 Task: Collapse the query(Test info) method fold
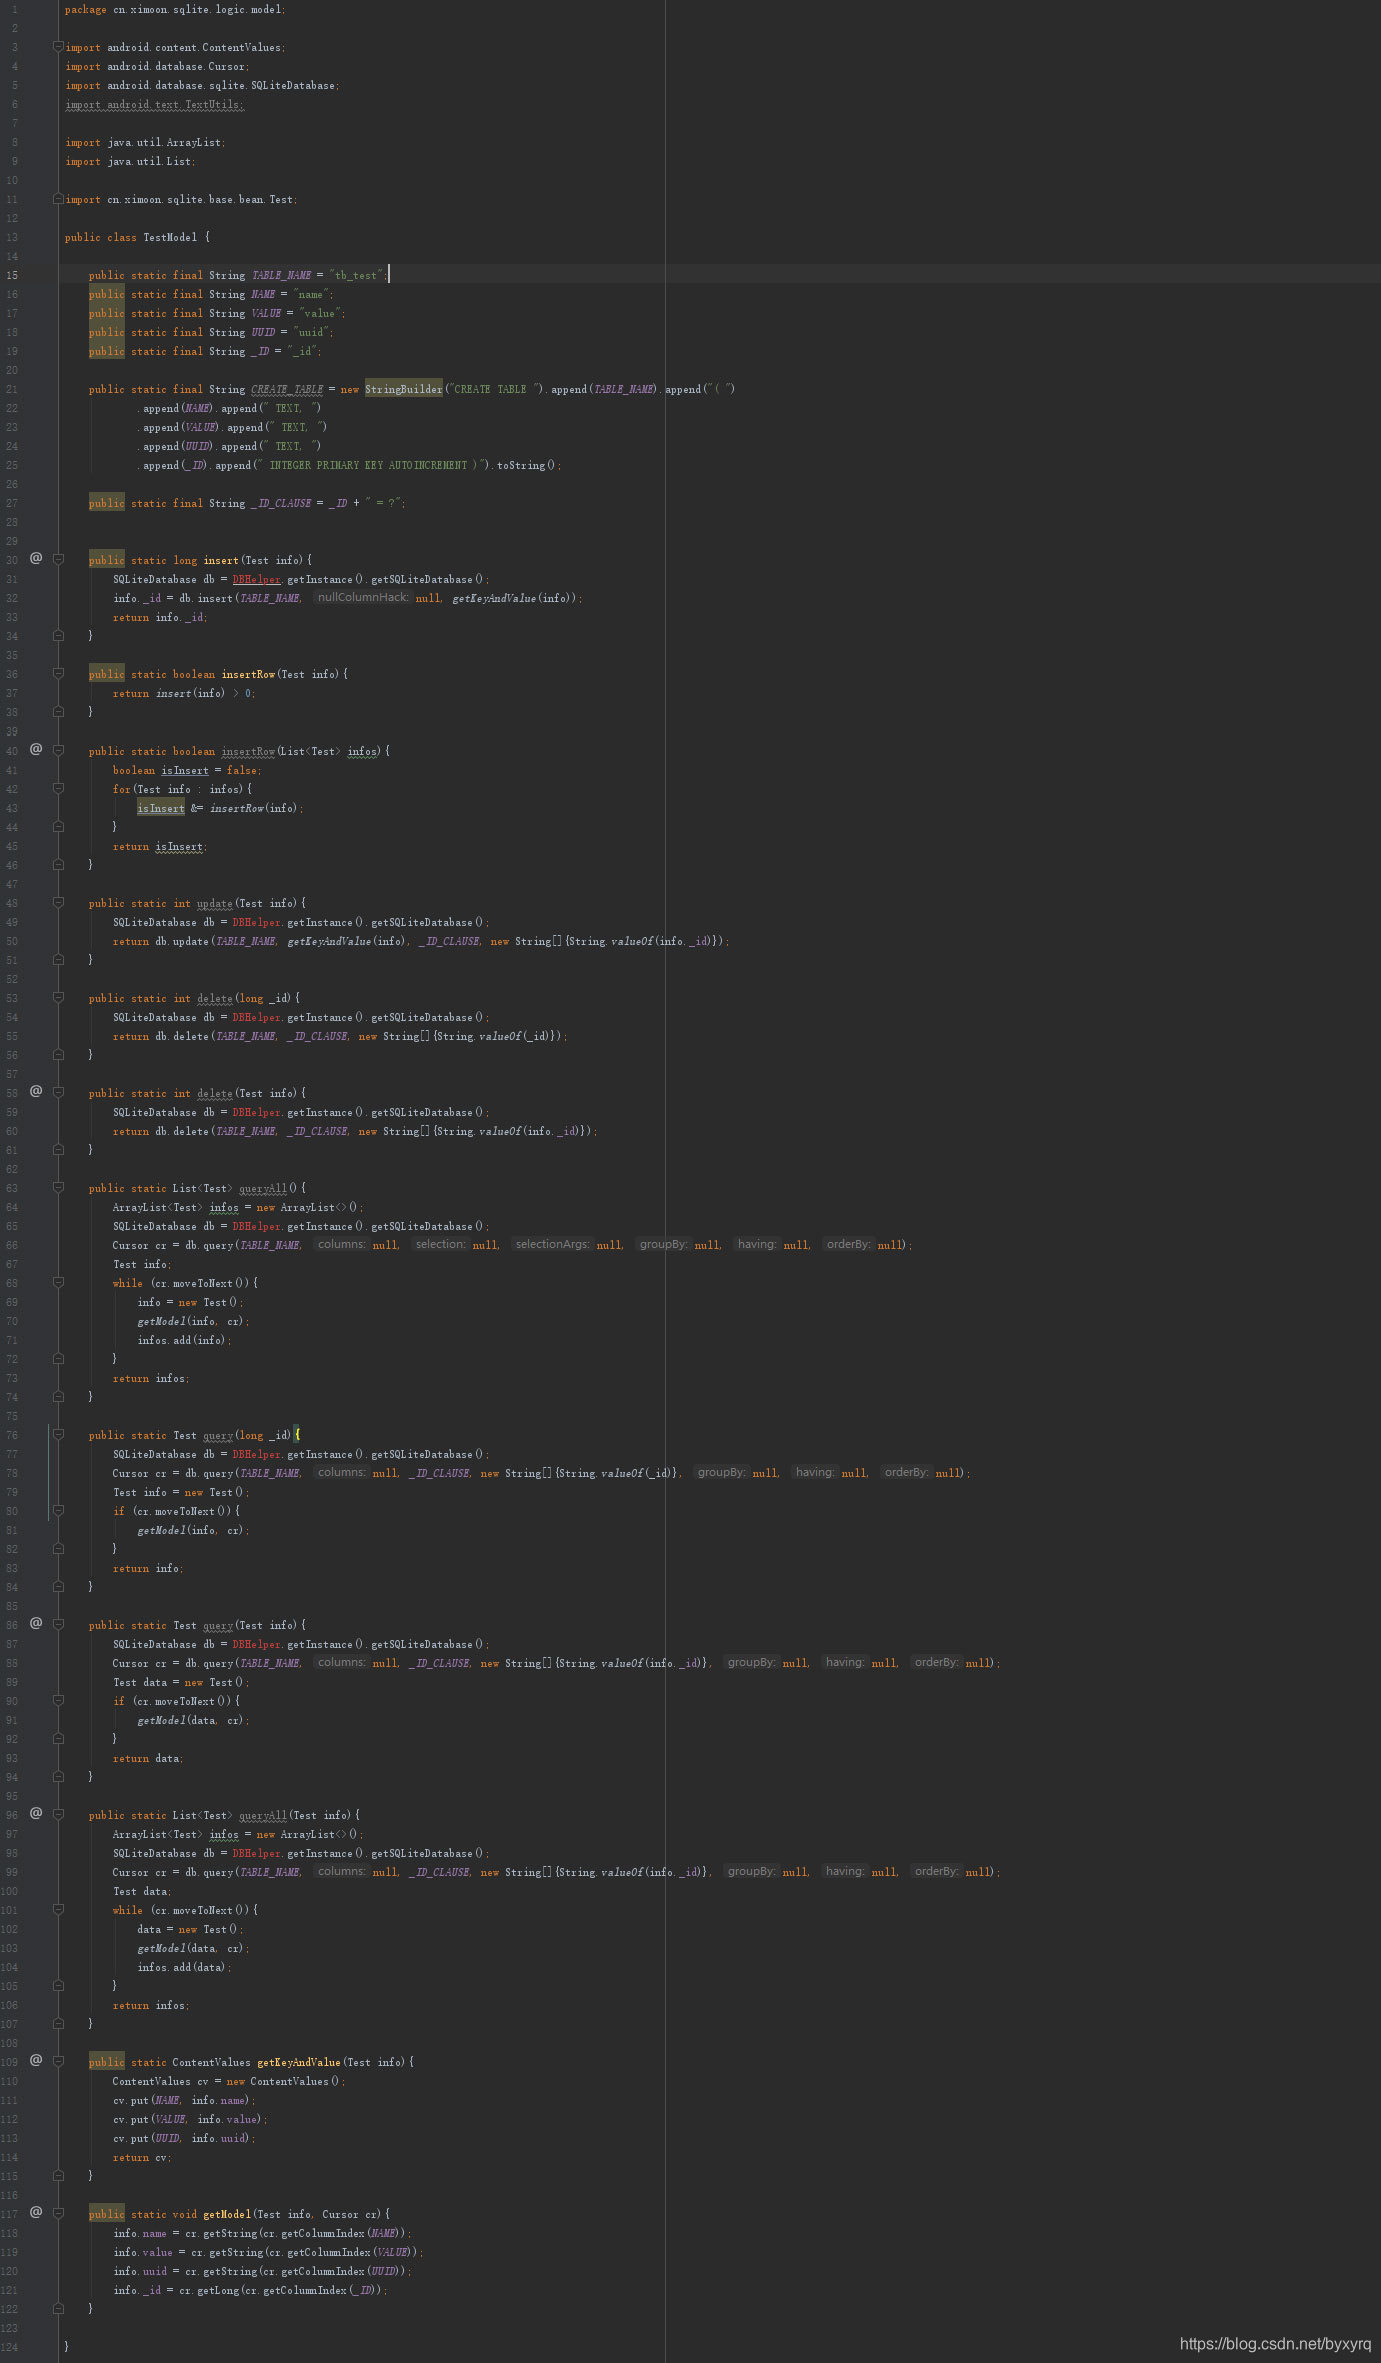click(x=58, y=1624)
